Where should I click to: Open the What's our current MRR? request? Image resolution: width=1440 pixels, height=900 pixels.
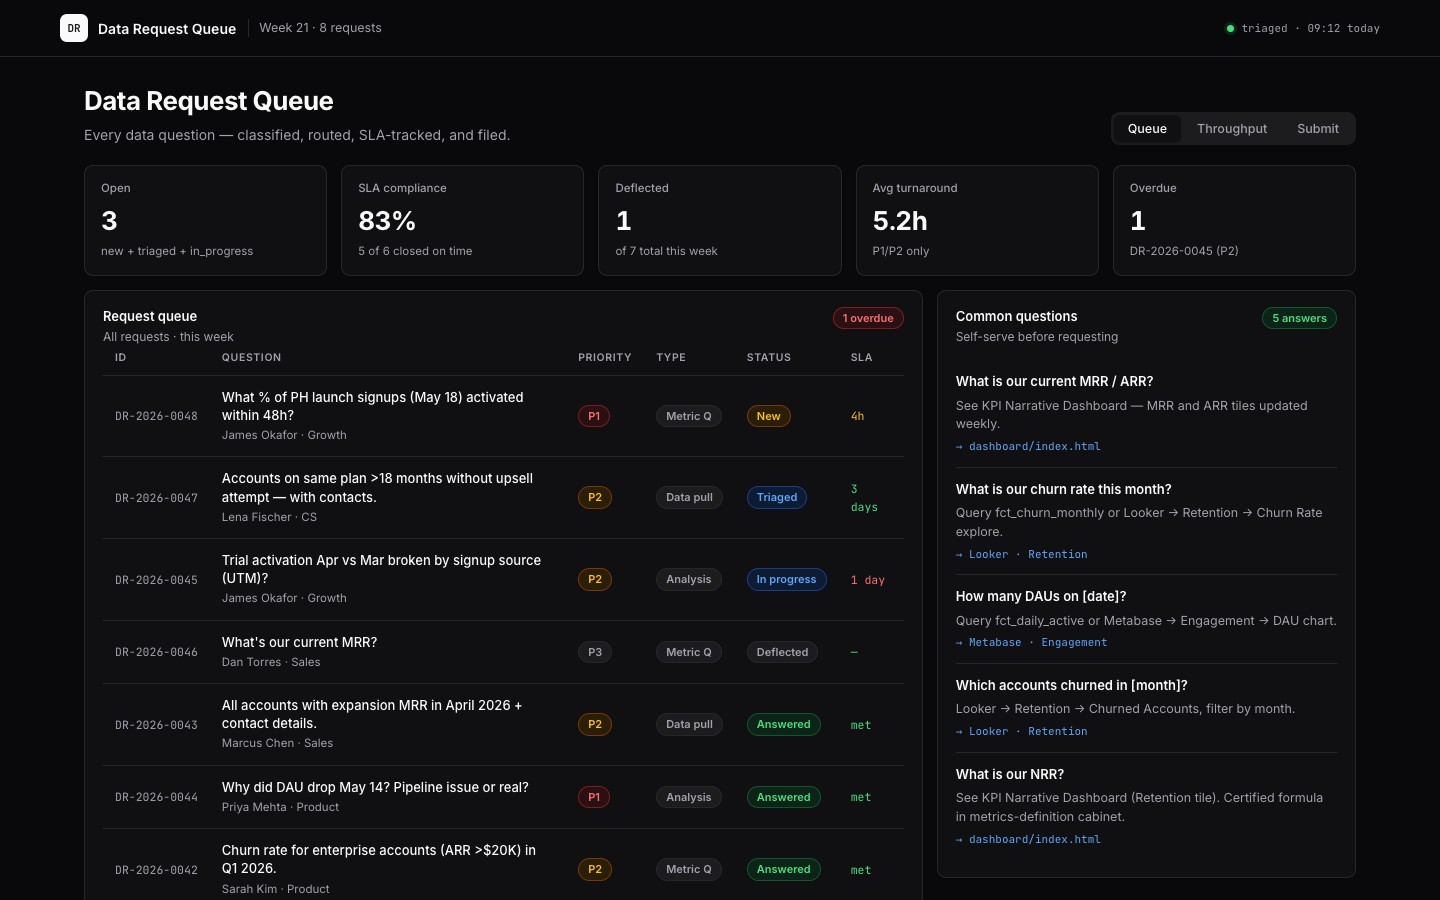(299, 642)
